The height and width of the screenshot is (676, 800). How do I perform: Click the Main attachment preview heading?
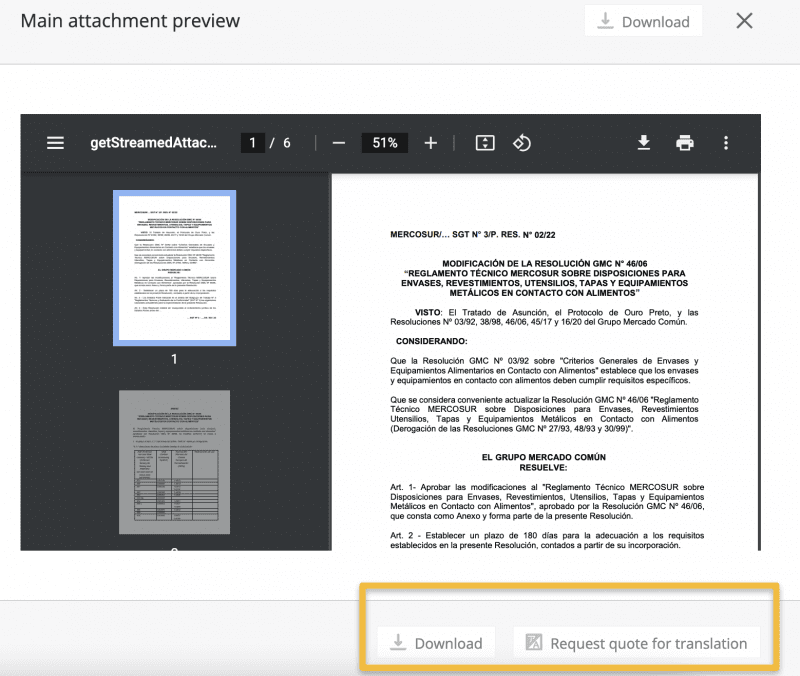[x=130, y=21]
